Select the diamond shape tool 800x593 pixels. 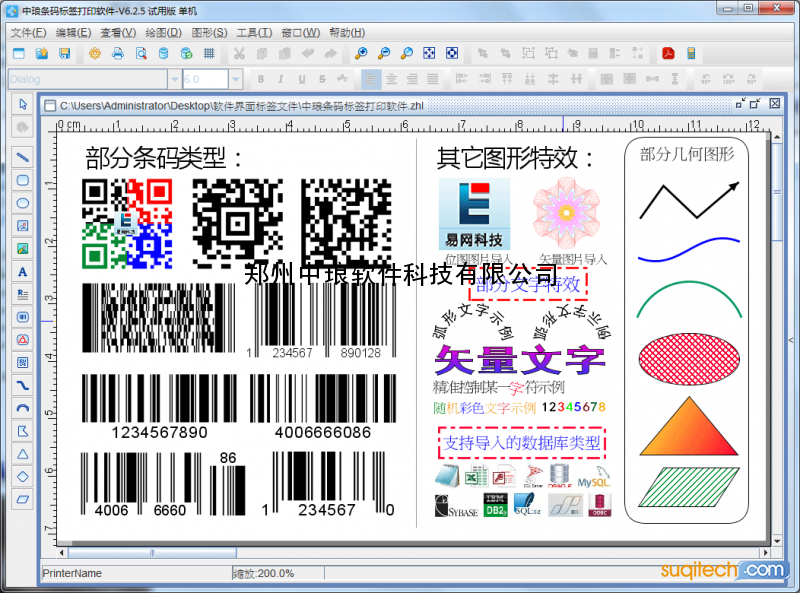[x=22, y=477]
